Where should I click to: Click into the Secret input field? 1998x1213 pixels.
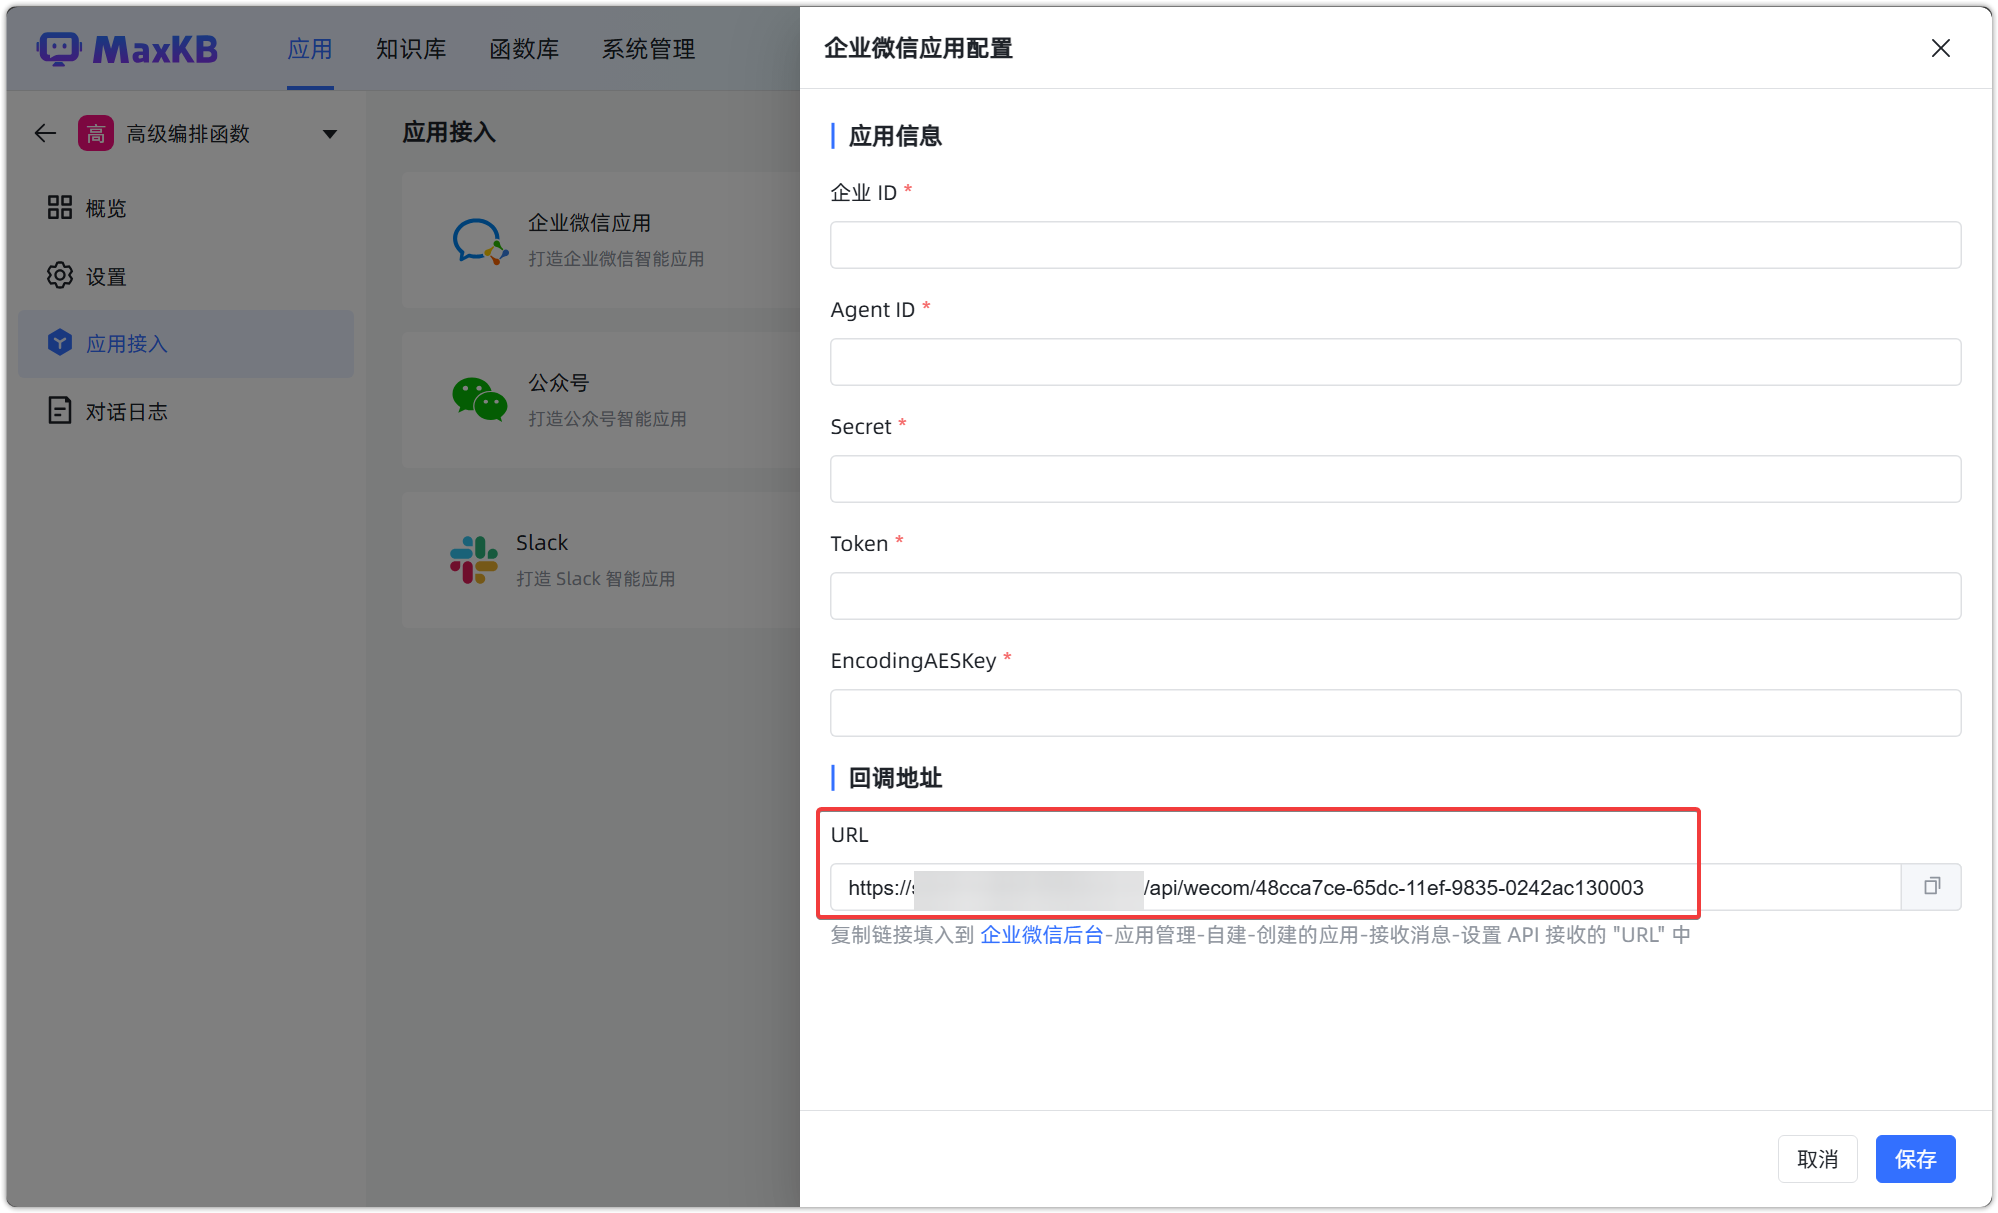[1395, 479]
